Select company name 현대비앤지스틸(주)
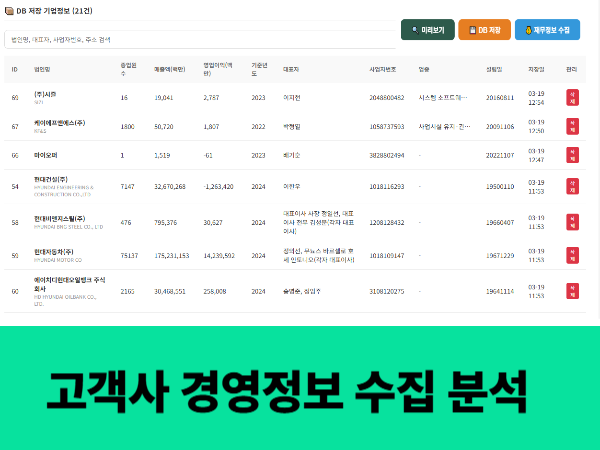Viewport: 600px width, 450px height. pos(60,218)
